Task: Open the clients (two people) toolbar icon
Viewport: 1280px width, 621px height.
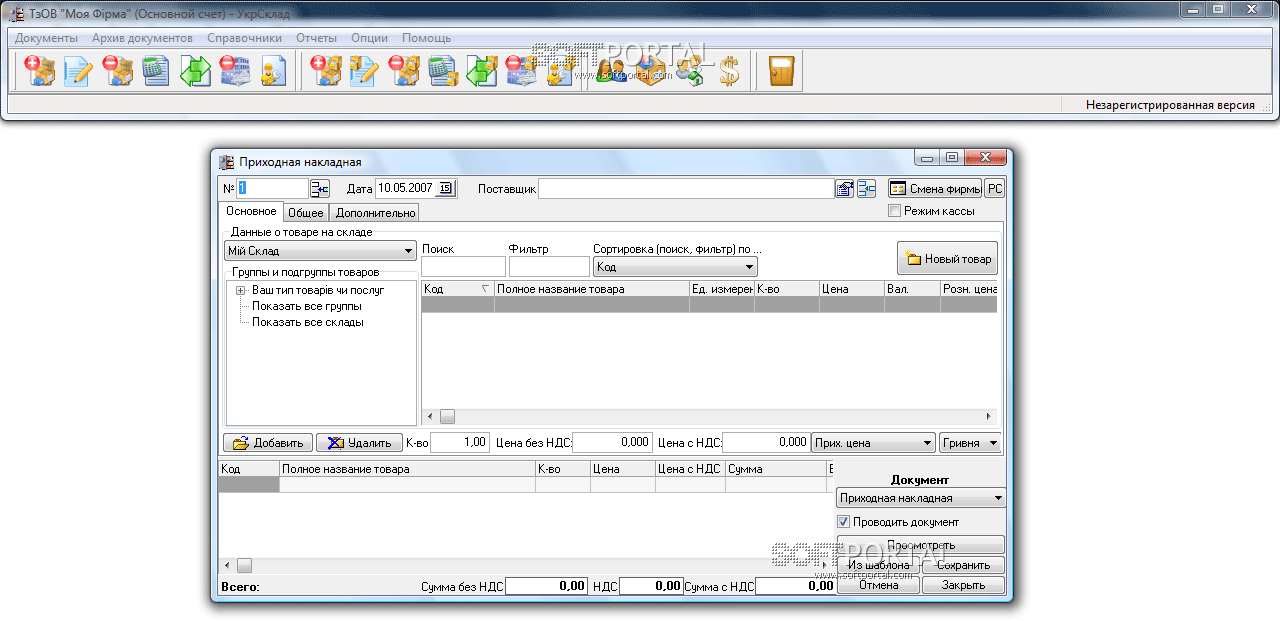Action: point(611,71)
